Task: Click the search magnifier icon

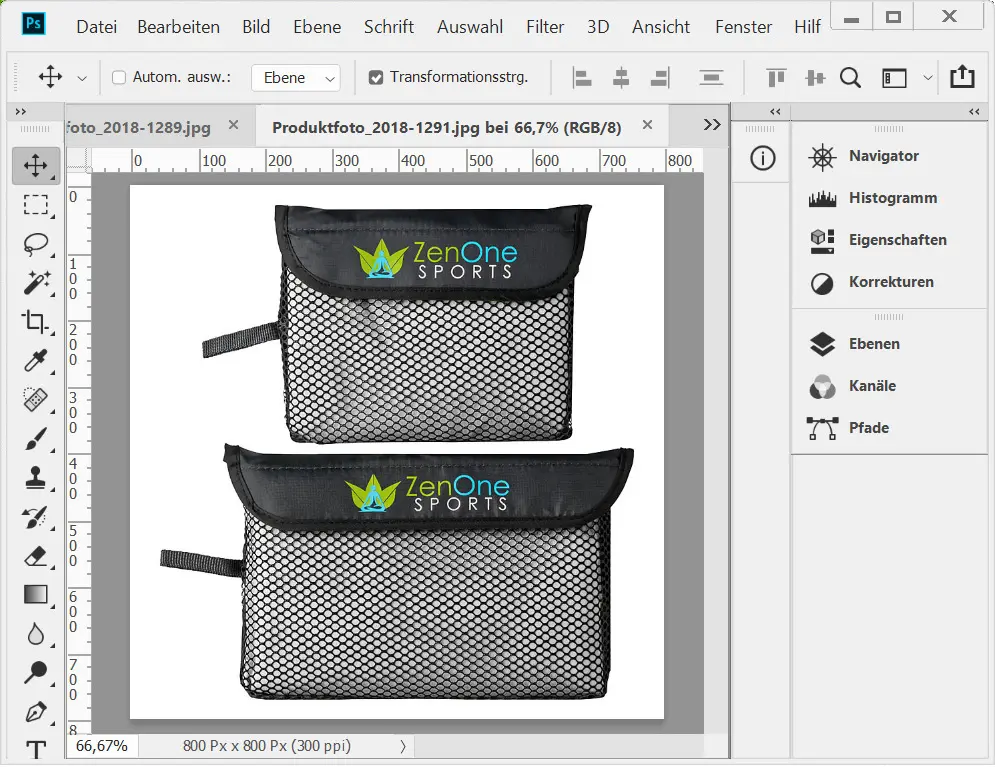Action: 850,78
